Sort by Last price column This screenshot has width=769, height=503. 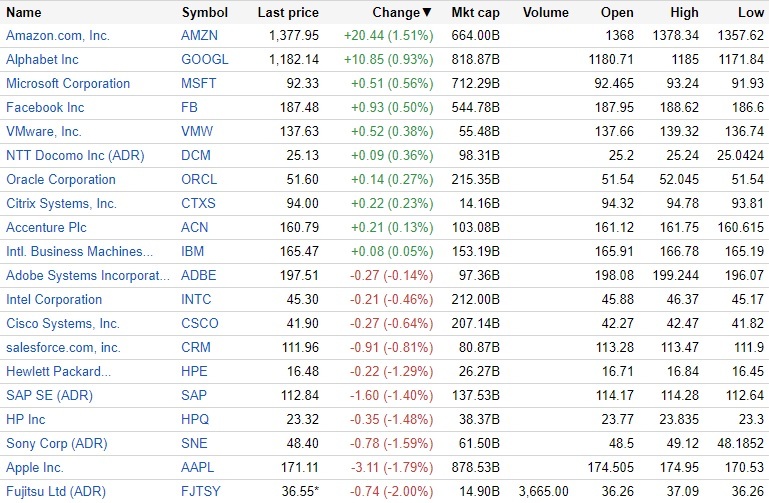[x=288, y=13]
